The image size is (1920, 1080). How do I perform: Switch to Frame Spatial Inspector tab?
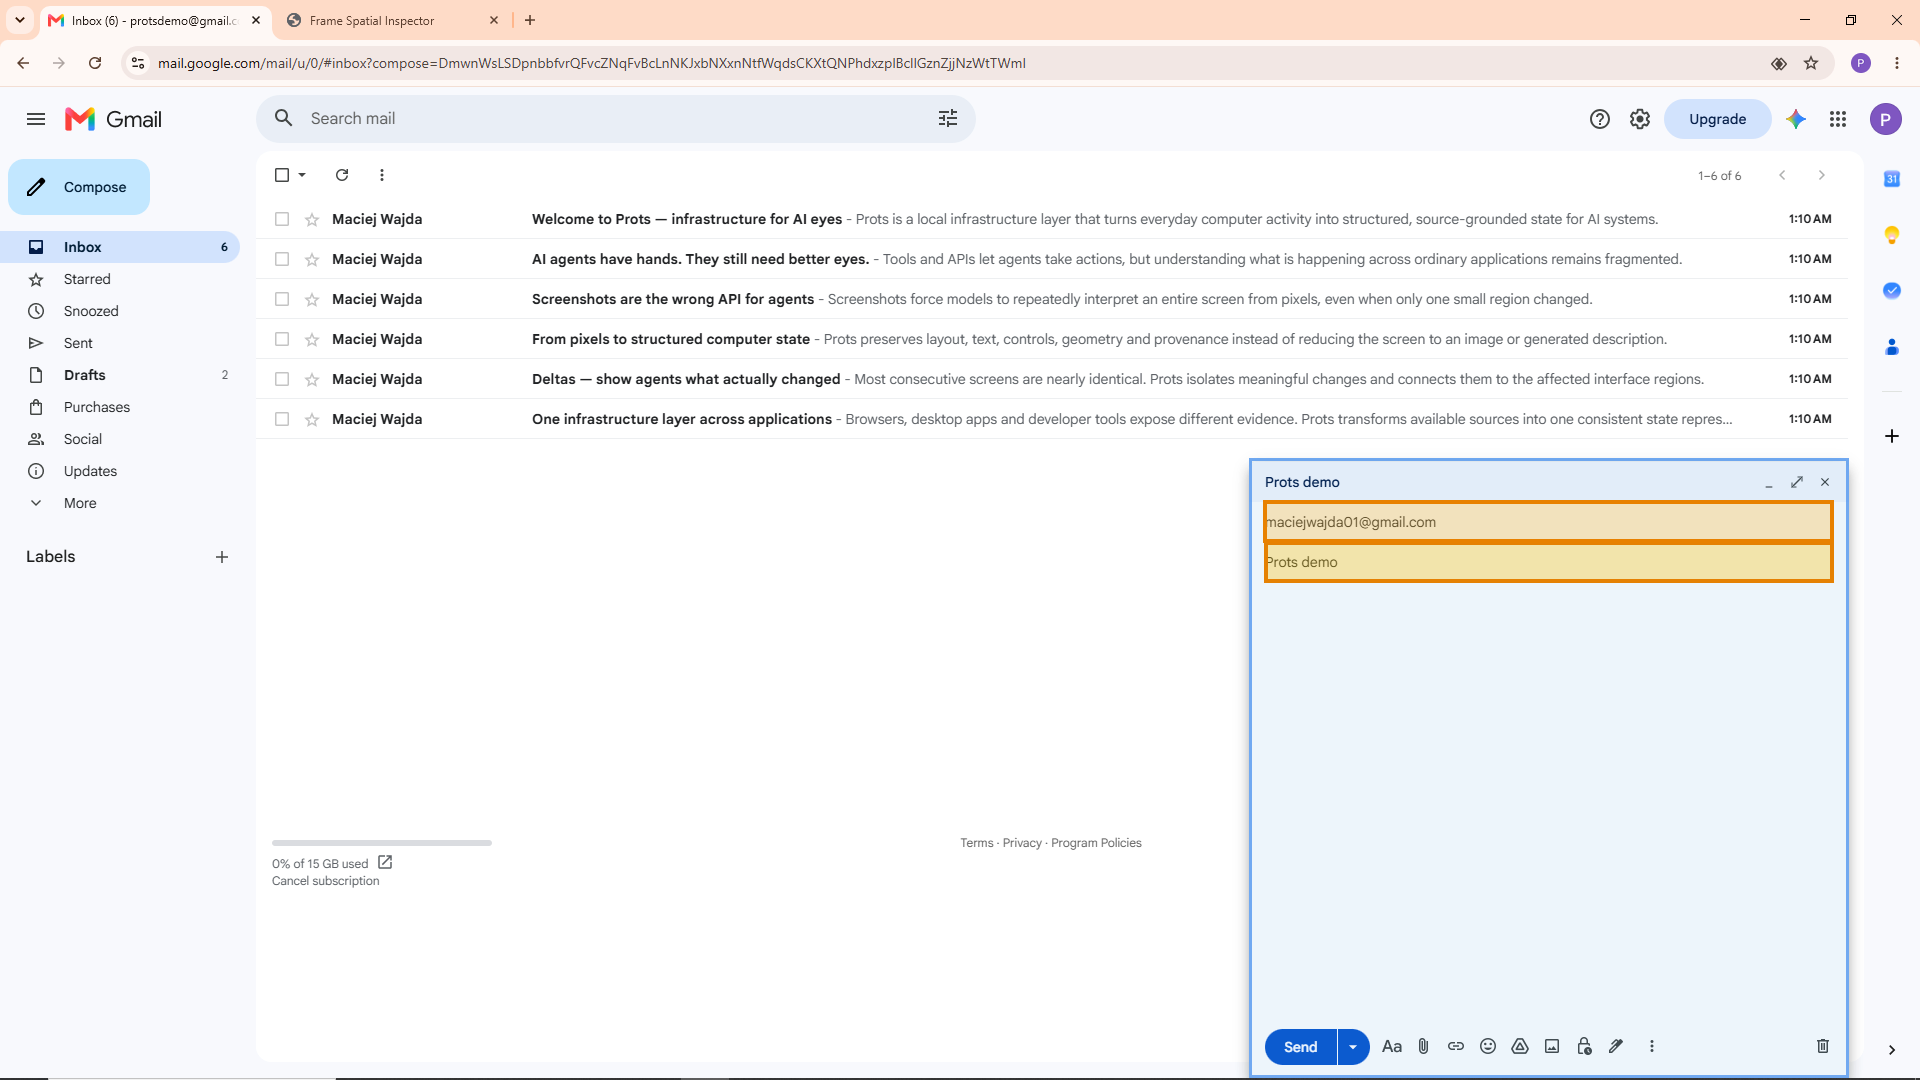tap(392, 20)
